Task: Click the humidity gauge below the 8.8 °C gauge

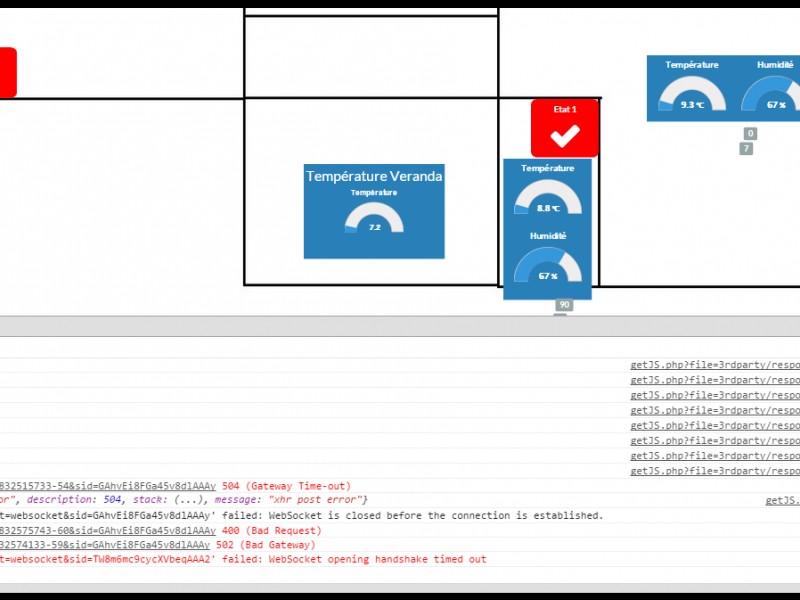Action: 547,267
